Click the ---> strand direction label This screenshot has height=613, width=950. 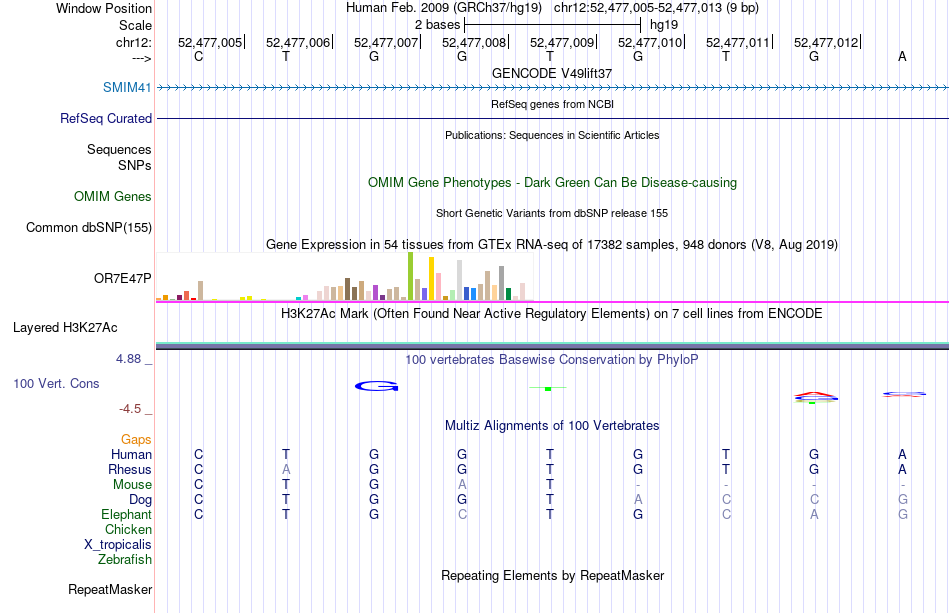click(141, 58)
